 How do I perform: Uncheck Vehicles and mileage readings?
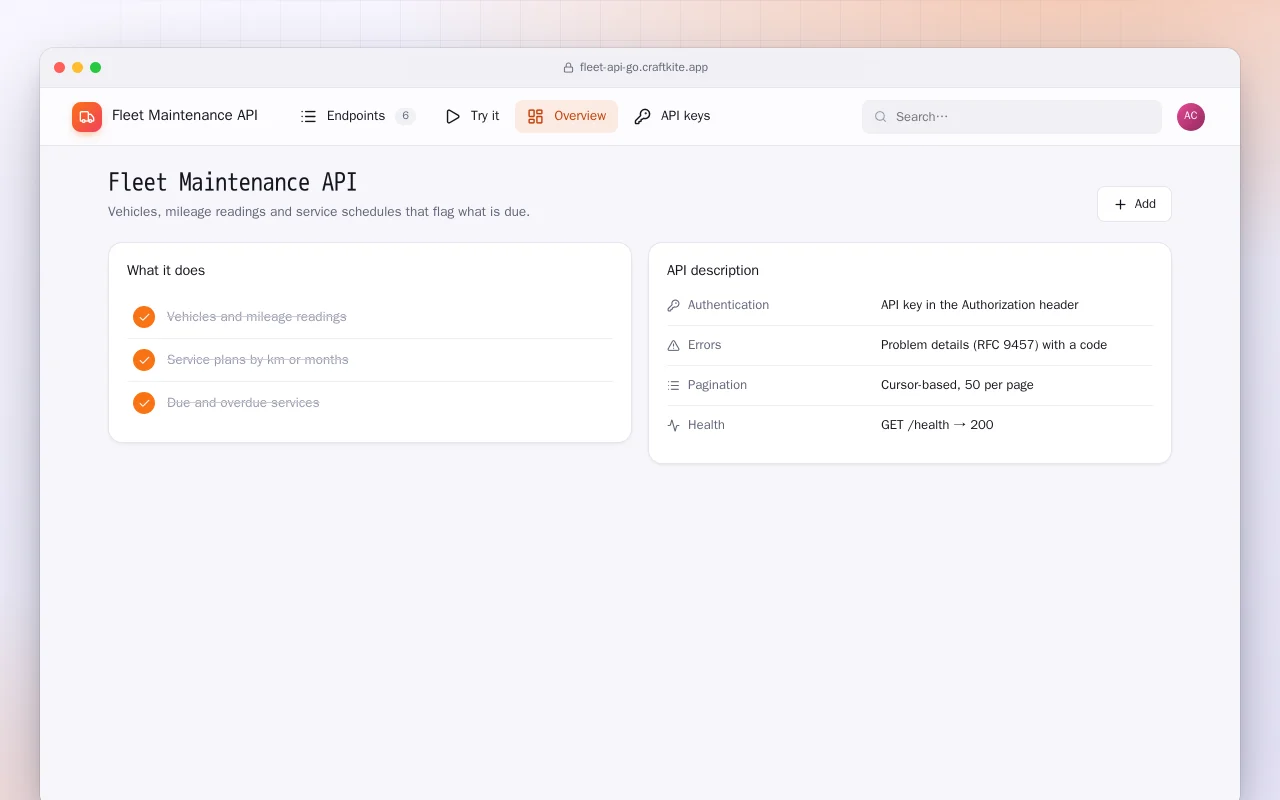click(x=144, y=317)
